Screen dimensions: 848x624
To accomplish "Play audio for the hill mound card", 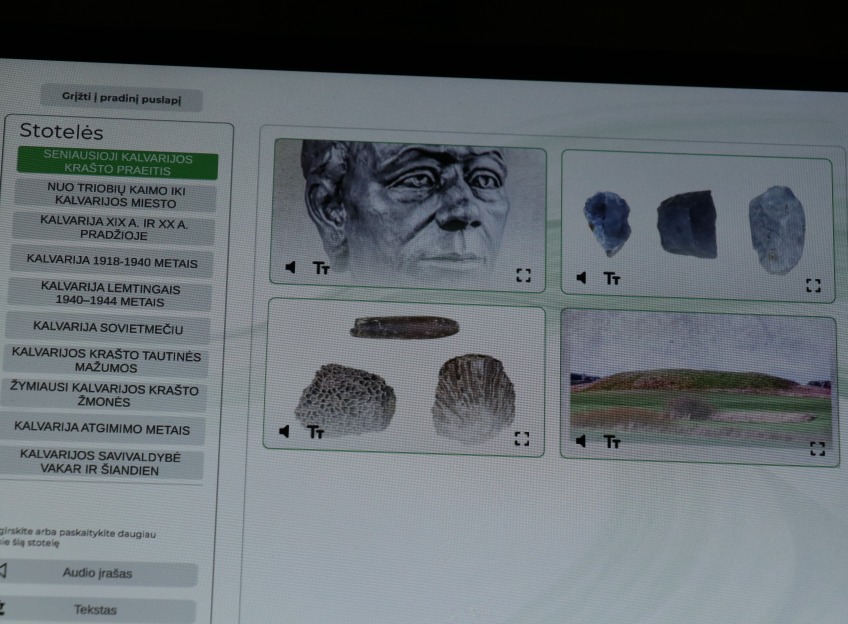I will pos(581,441).
